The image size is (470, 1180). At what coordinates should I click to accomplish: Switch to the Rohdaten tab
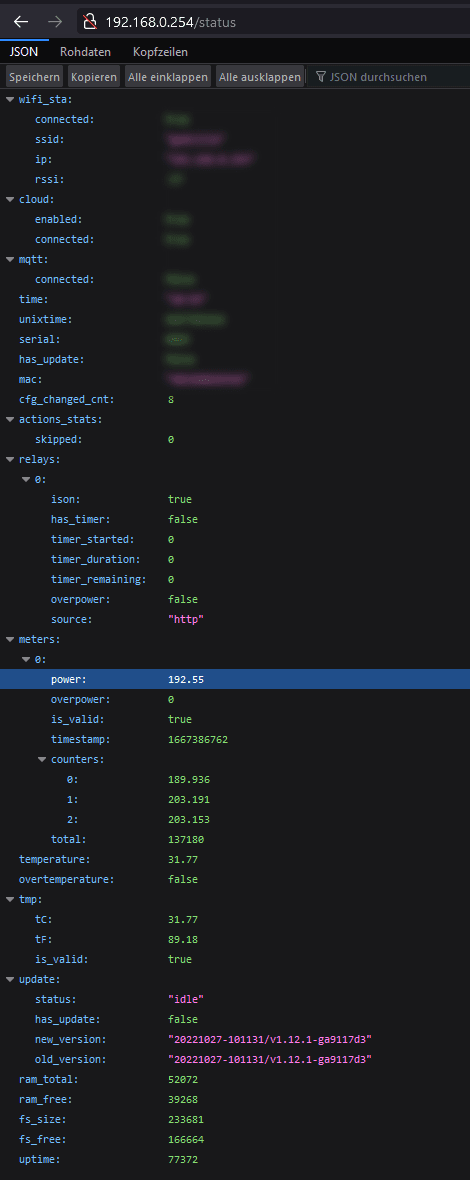(x=86, y=52)
